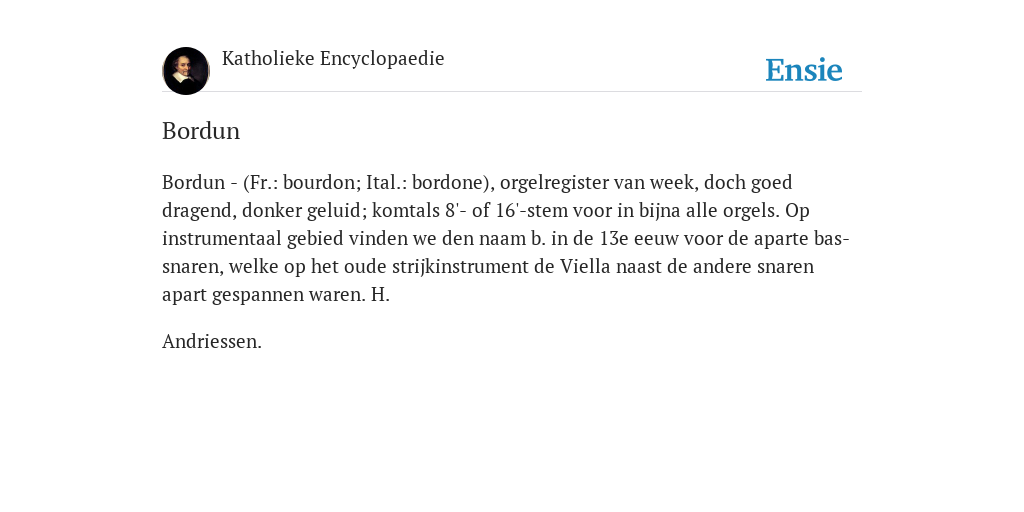Screen dimensions: 1024x512
Task: Click the abbreviation Ital.: in the text
Action: 387,182
